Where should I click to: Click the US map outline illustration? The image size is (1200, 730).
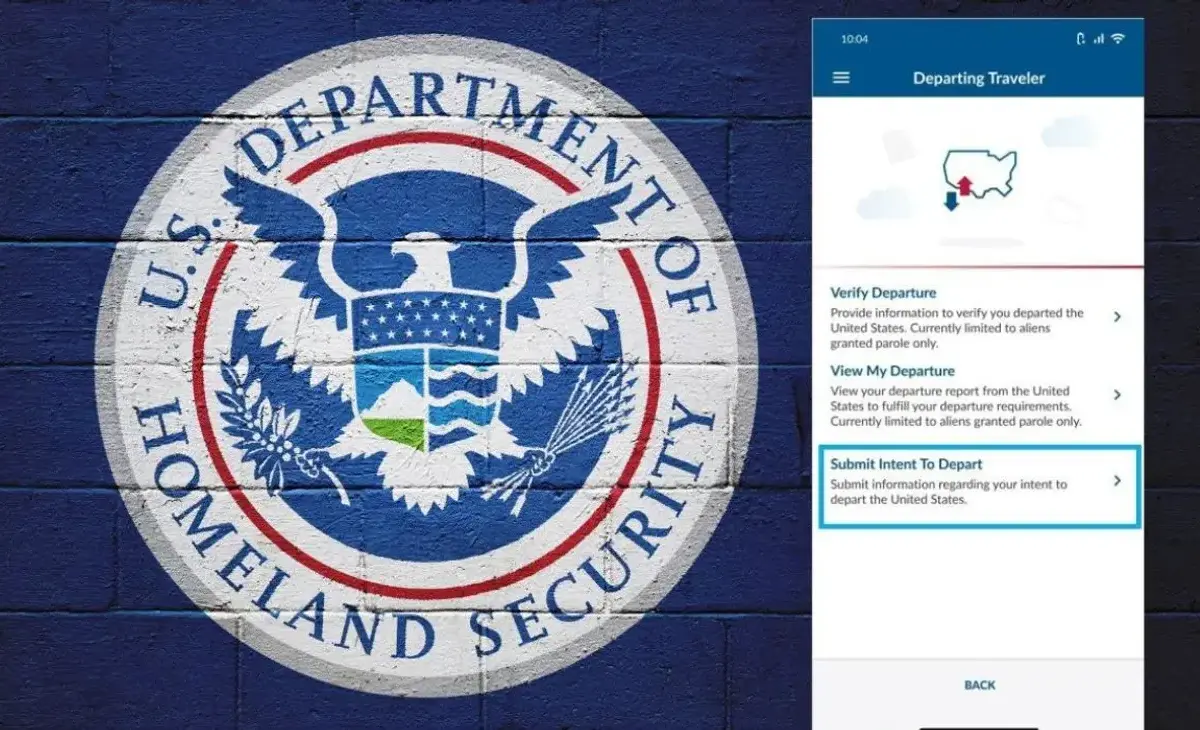pyautogui.click(x=980, y=174)
